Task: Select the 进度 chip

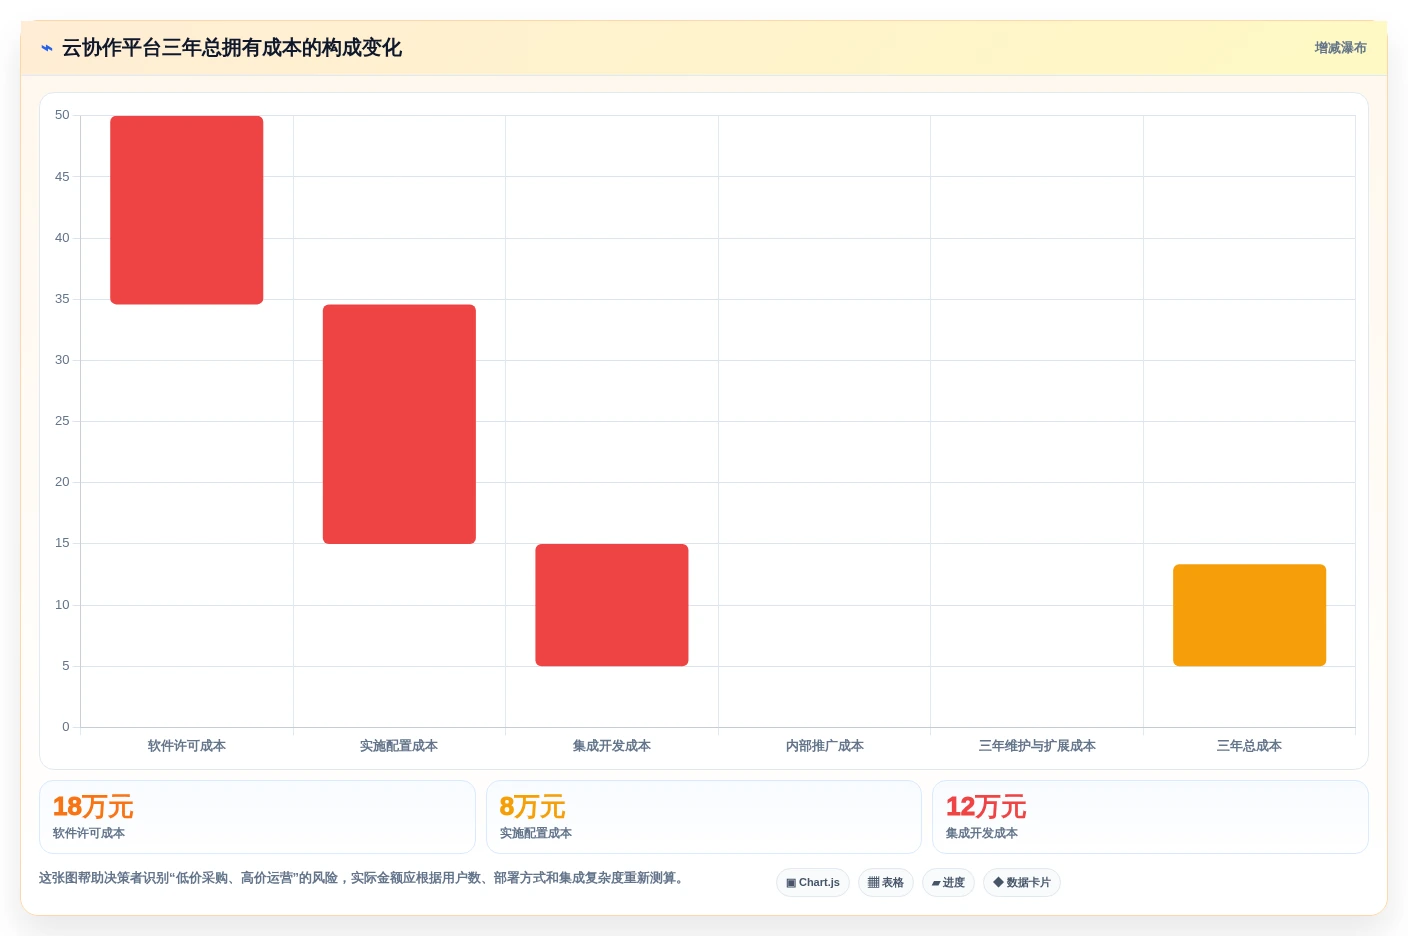Action: tap(948, 882)
